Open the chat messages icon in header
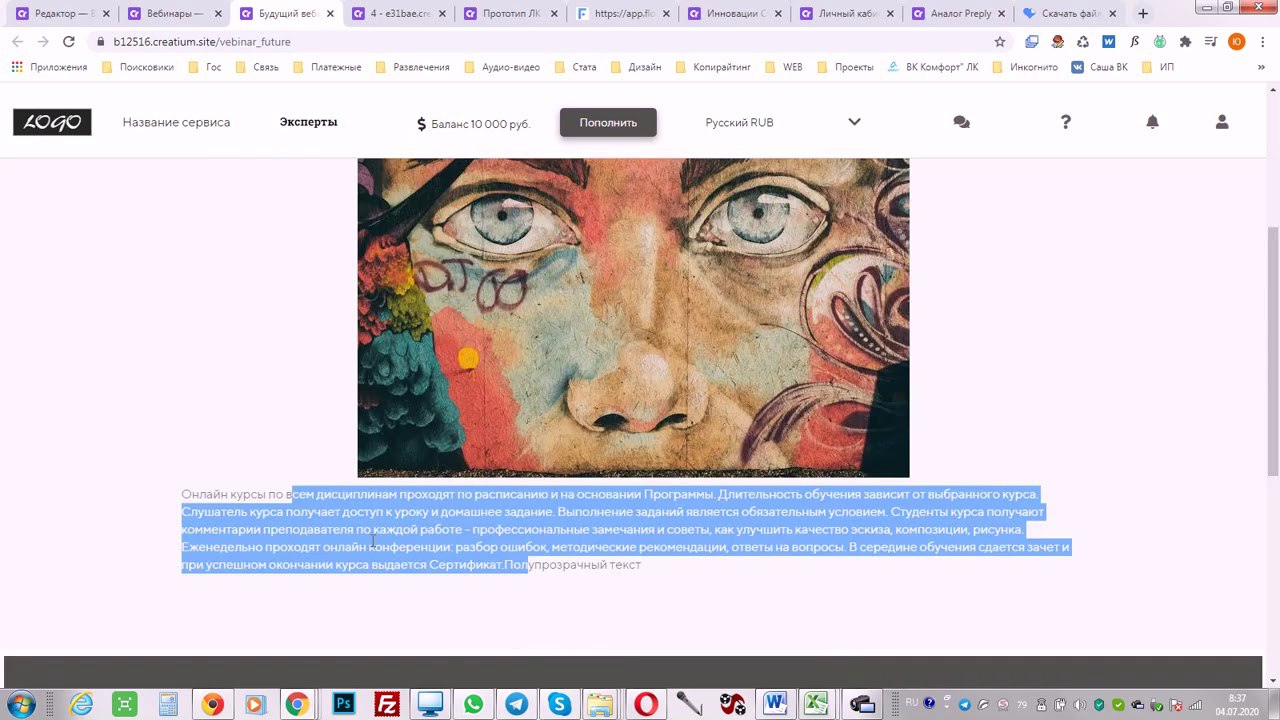 tap(961, 122)
